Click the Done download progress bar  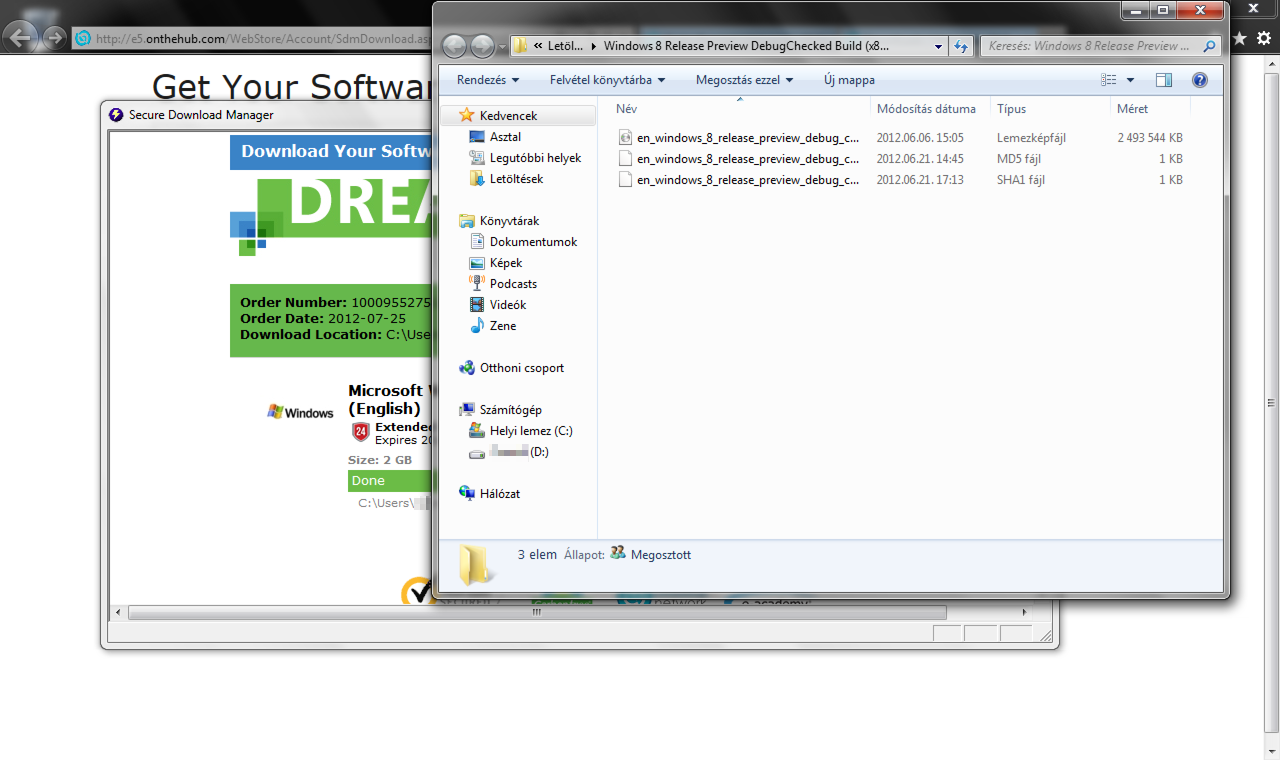(390, 481)
